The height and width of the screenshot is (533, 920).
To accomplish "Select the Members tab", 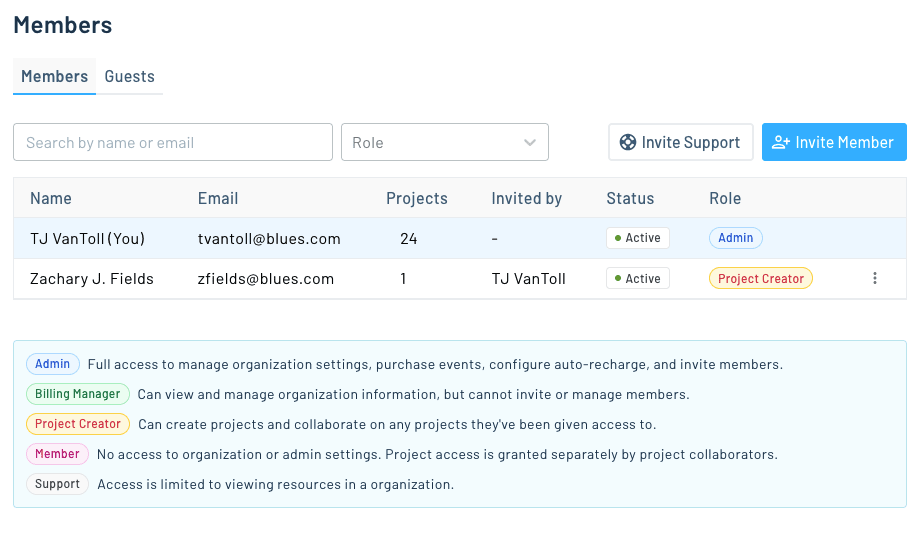I will coord(55,76).
